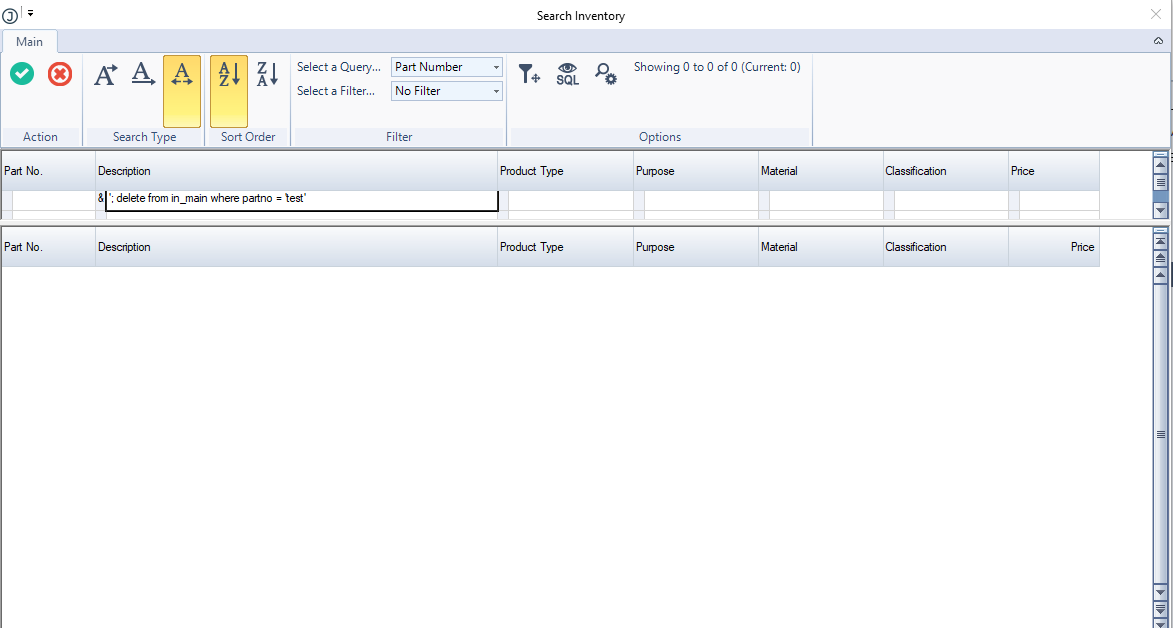The height and width of the screenshot is (628, 1173).
Task: Click the results grid vertical scrollbar
Action: tap(1160, 434)
